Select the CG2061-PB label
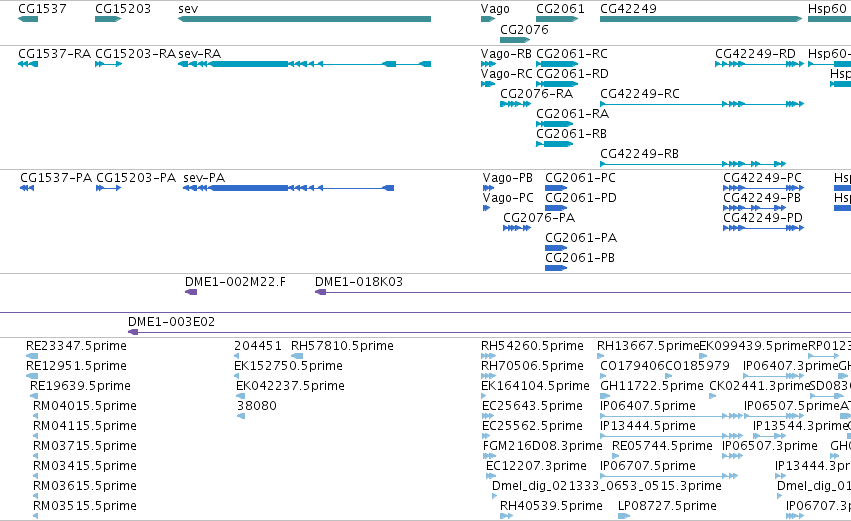Image resolution: width=851 pixels, height=521 pixels. (580, 258)
